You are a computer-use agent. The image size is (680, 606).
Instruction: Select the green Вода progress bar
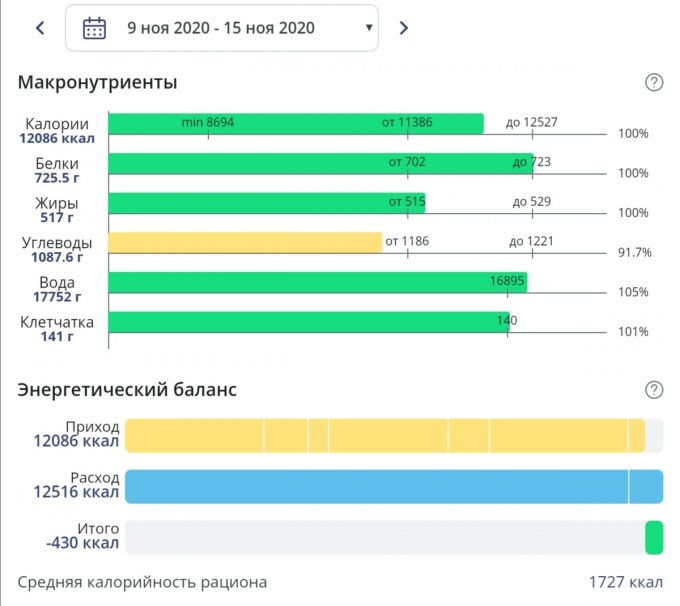pos(317,282)
